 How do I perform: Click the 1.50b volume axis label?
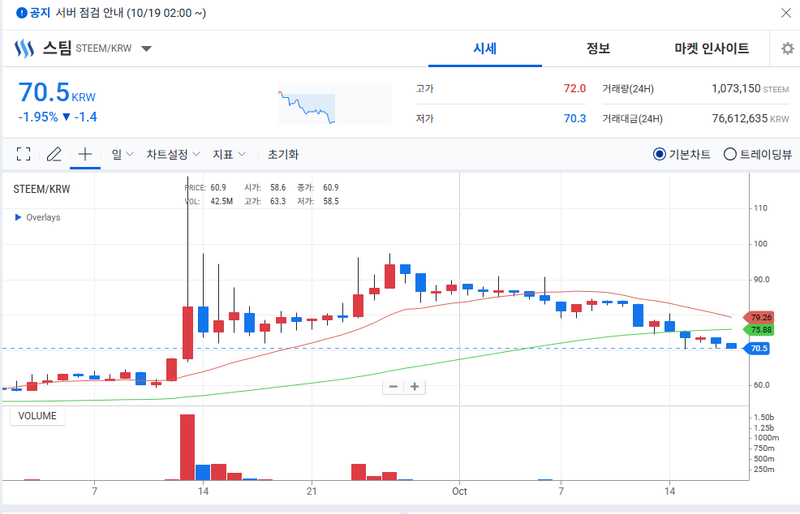pos(764,417)
